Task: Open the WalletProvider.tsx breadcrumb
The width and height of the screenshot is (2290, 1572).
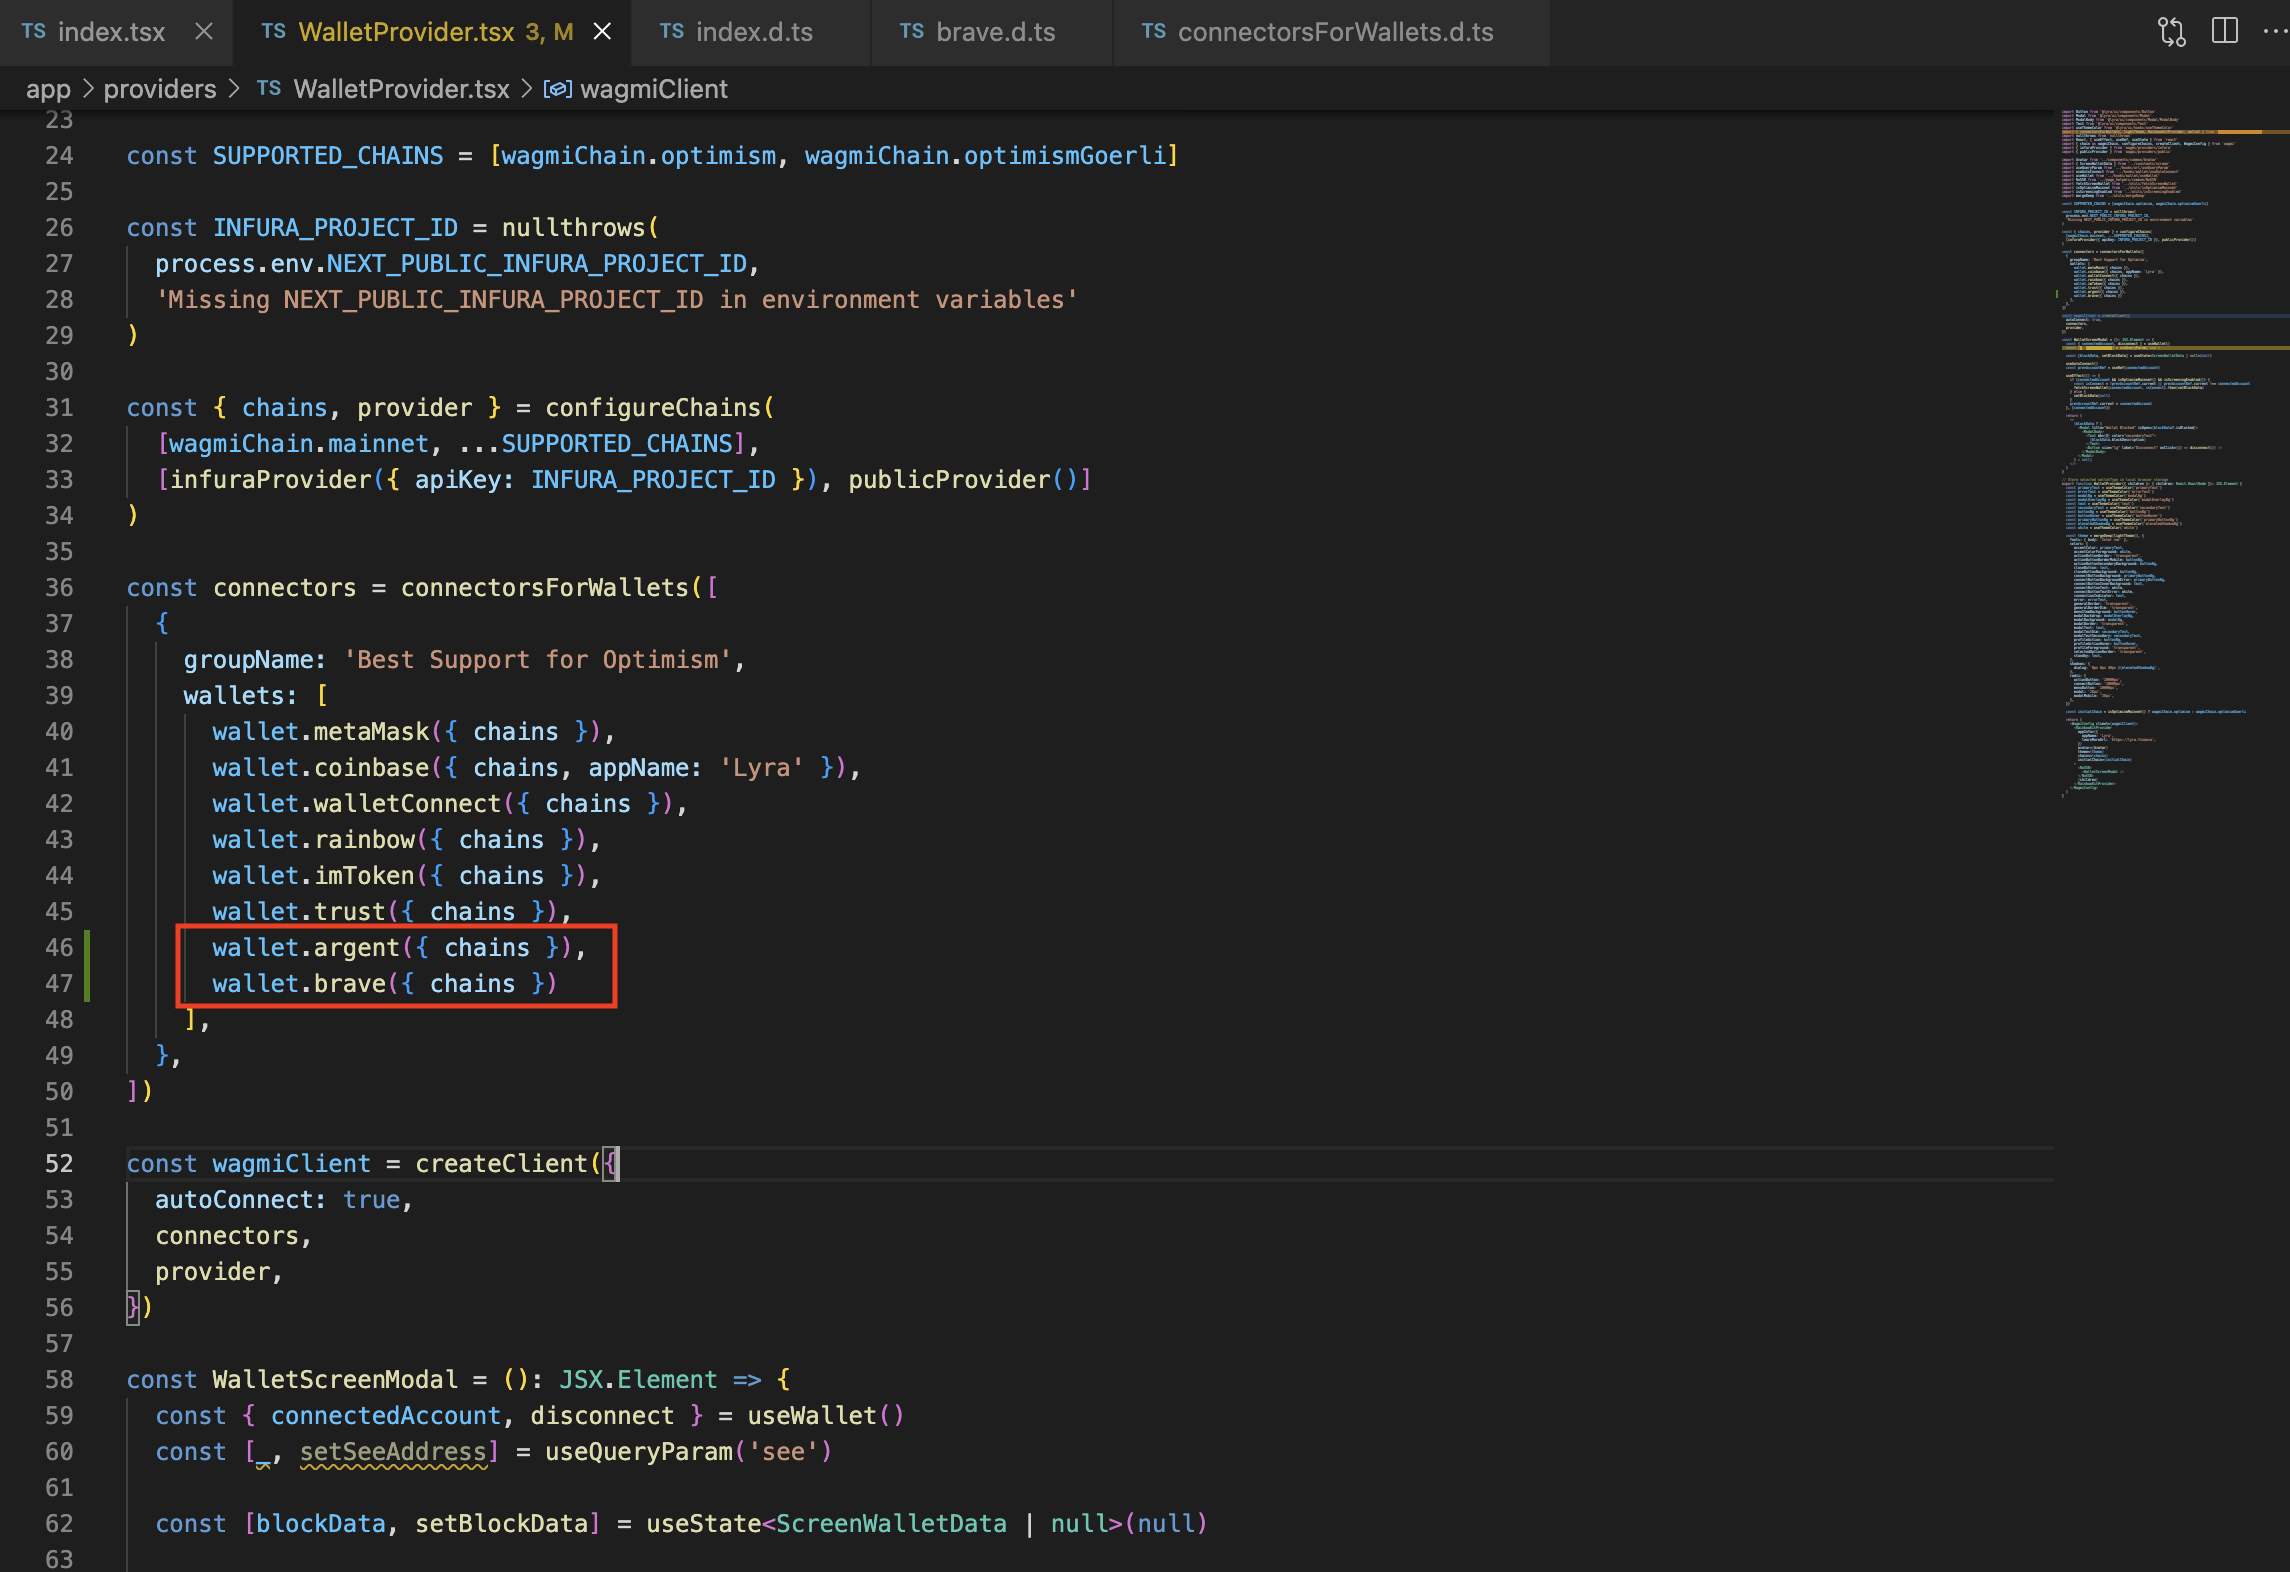Action: tap(401, 89)
